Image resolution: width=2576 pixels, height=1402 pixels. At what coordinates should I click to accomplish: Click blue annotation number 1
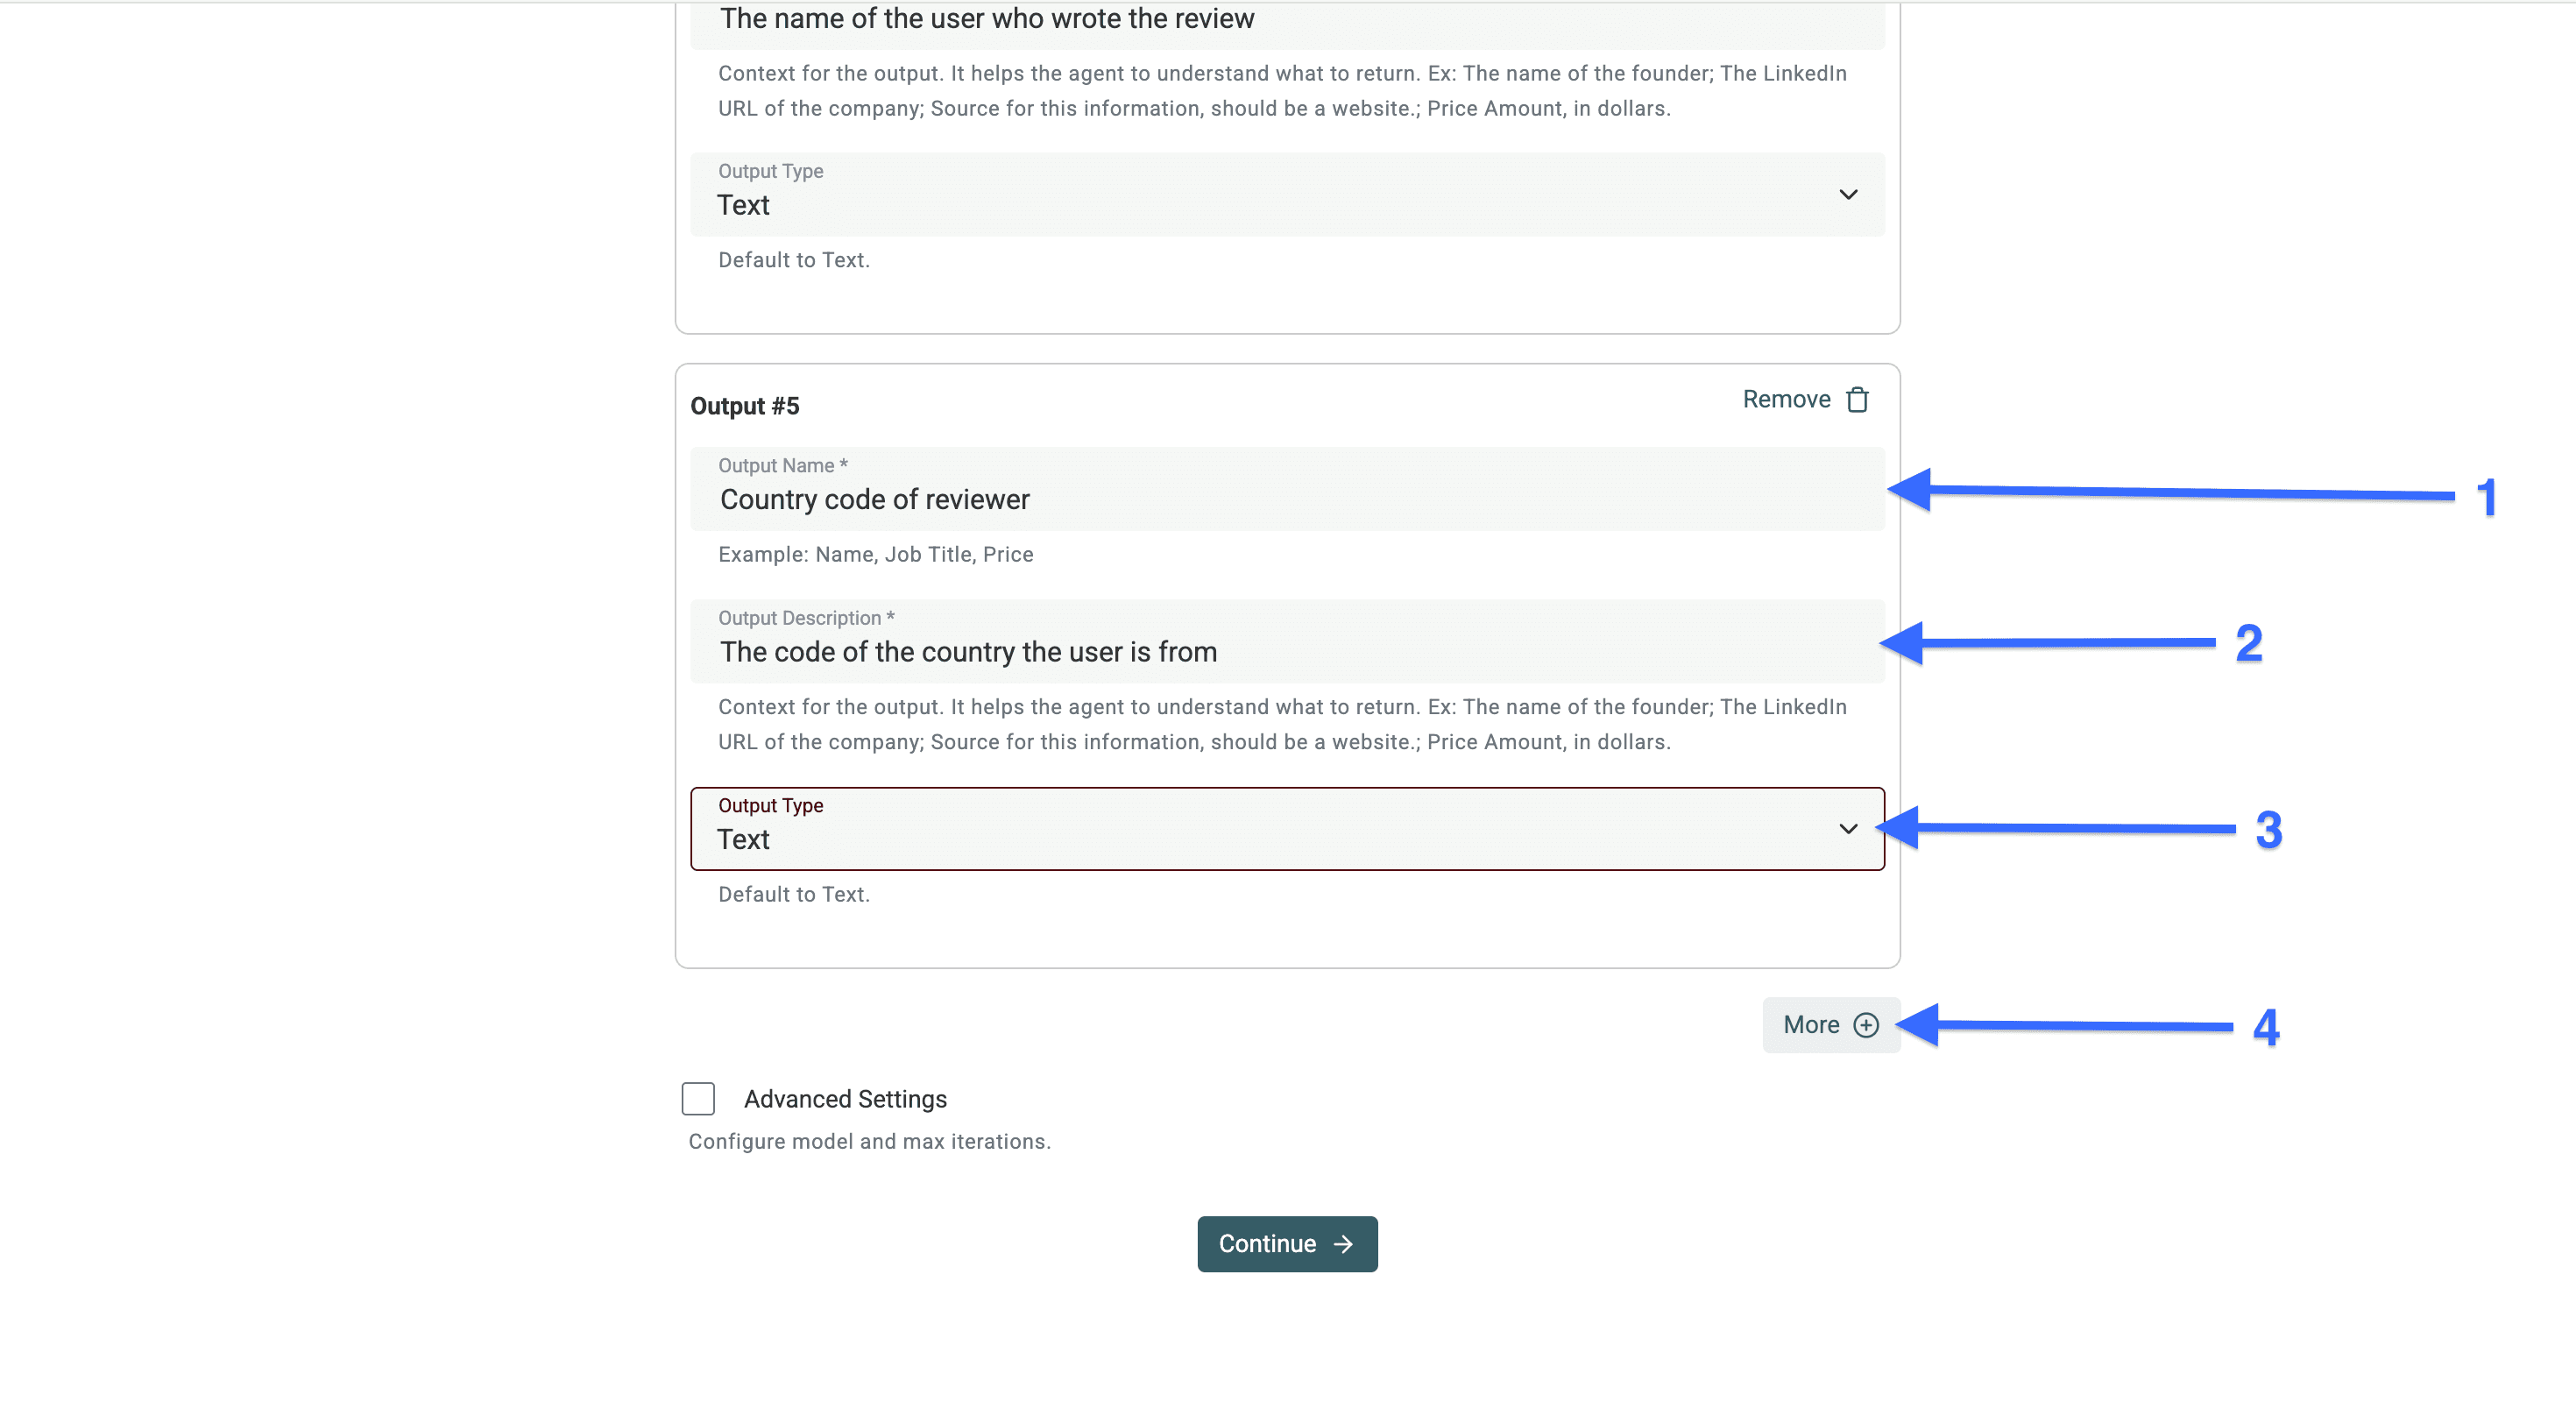click(x=2487, y=497)
